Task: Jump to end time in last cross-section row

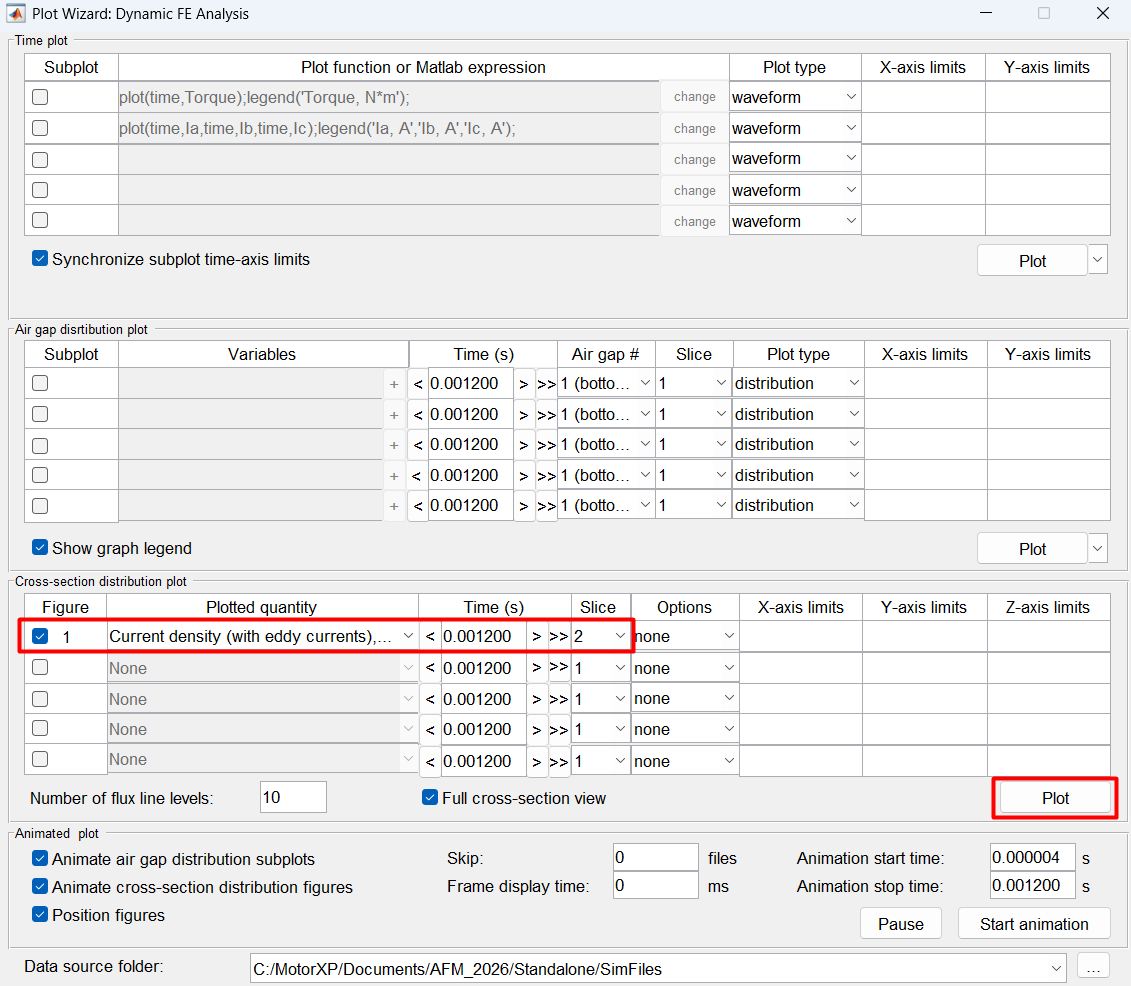Action: (559, 762)
